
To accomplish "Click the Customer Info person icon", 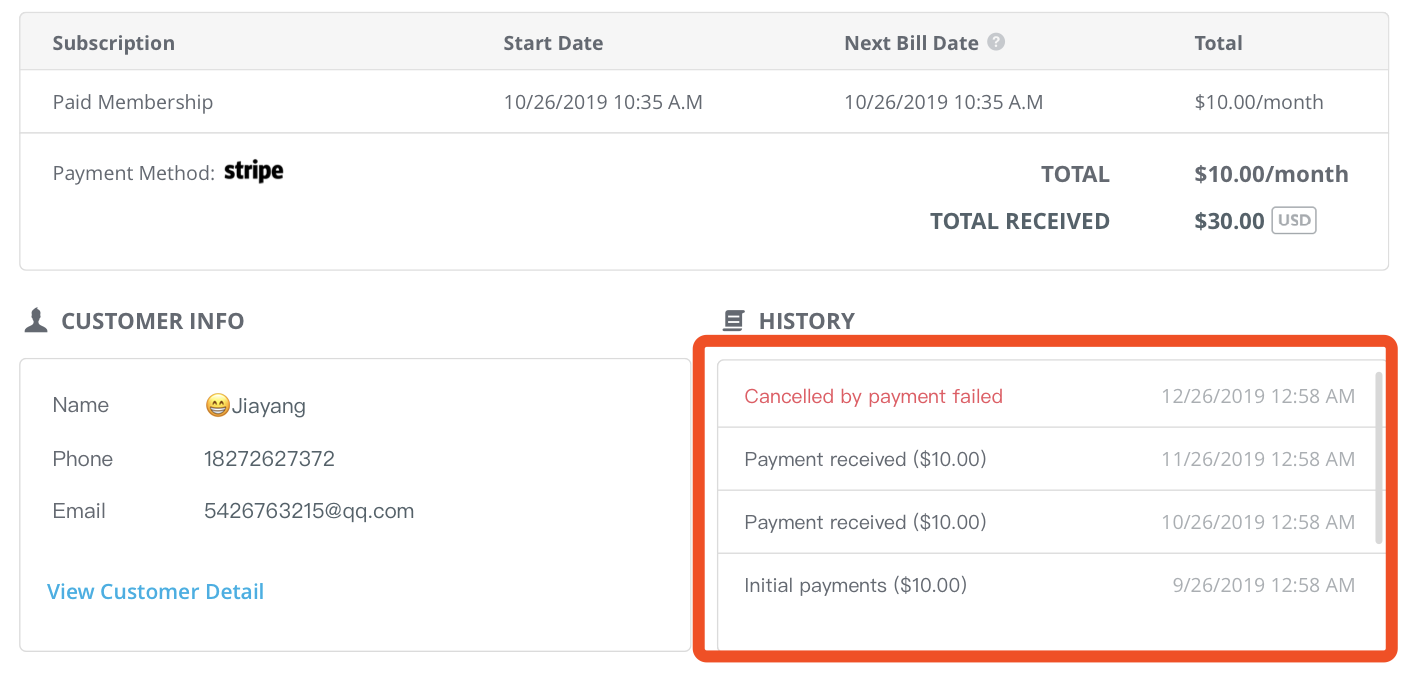I will click(36, 320).
